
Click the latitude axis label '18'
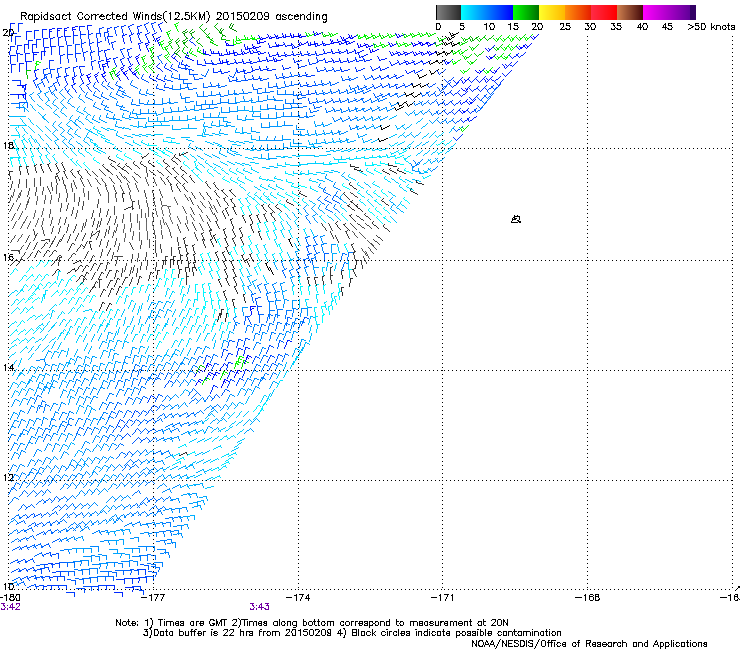(8, 145)
